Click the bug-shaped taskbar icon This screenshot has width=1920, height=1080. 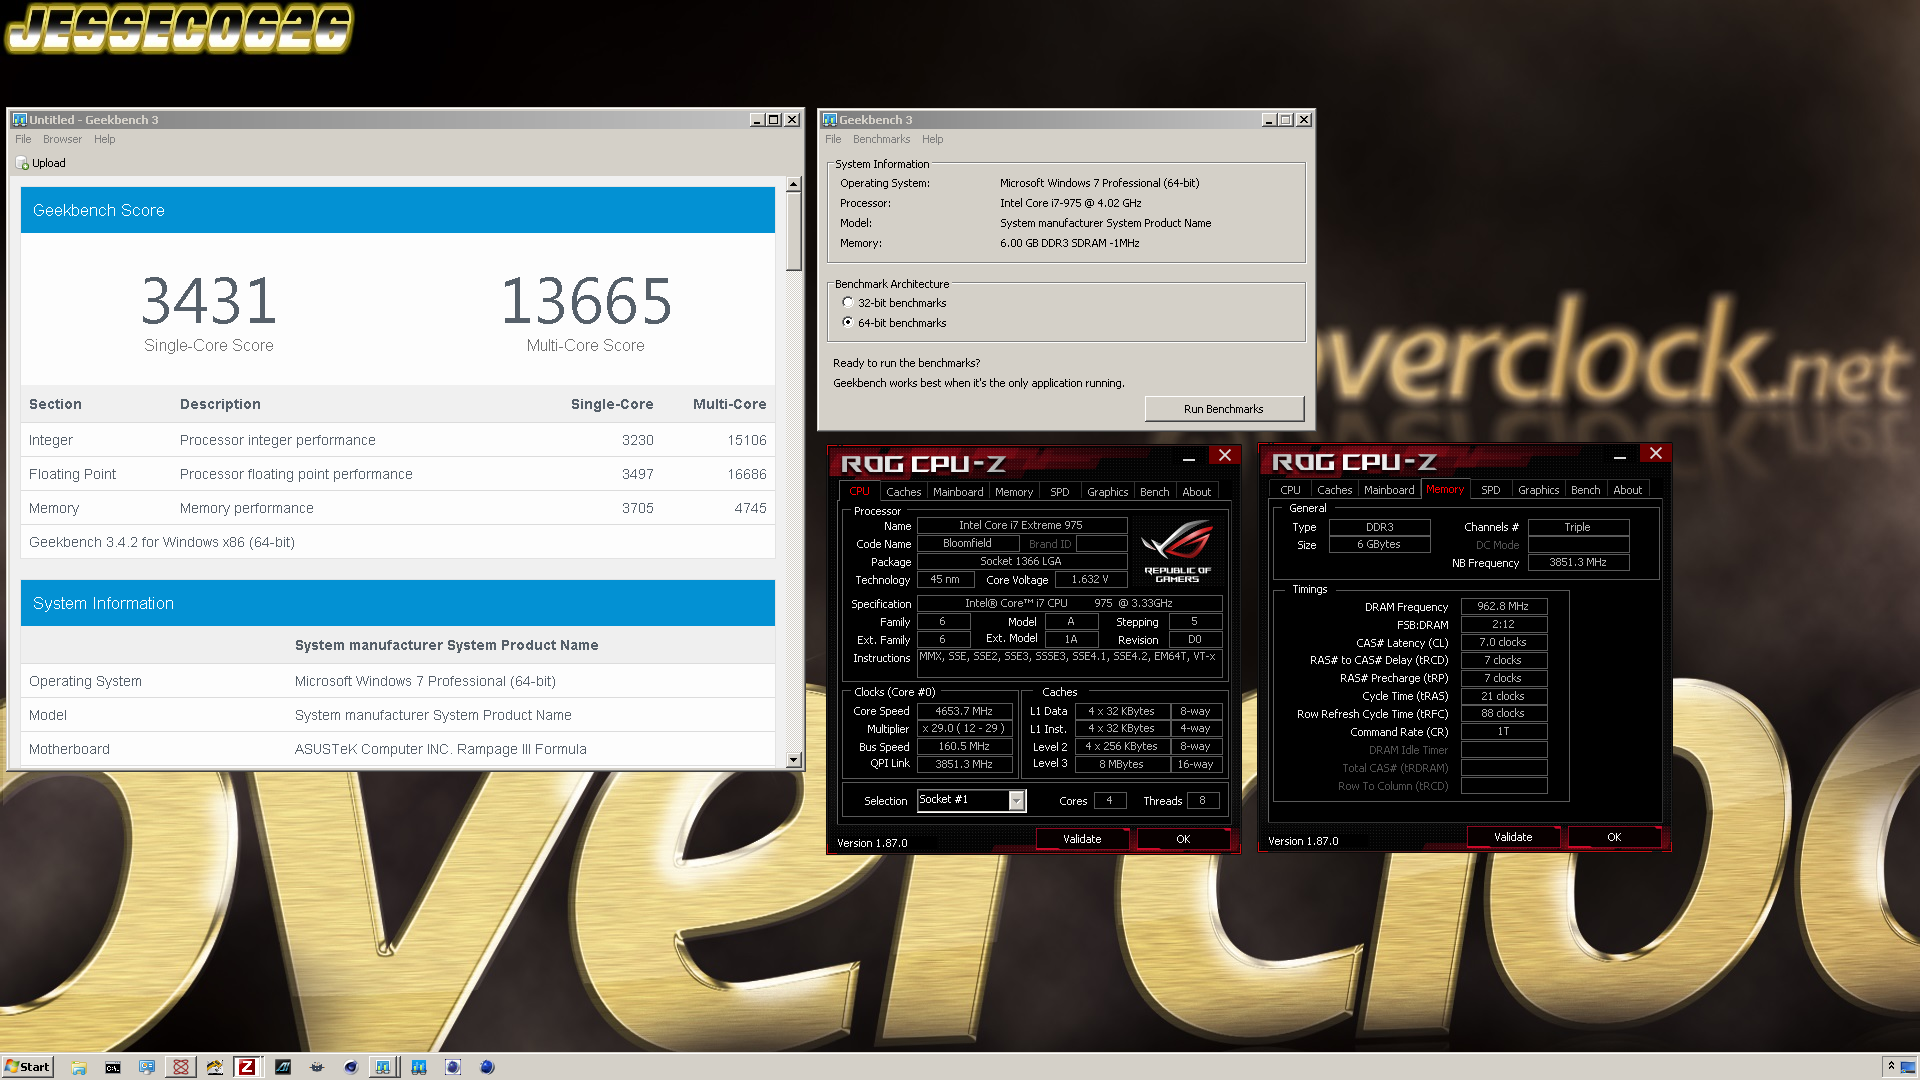coord(317,1067)
